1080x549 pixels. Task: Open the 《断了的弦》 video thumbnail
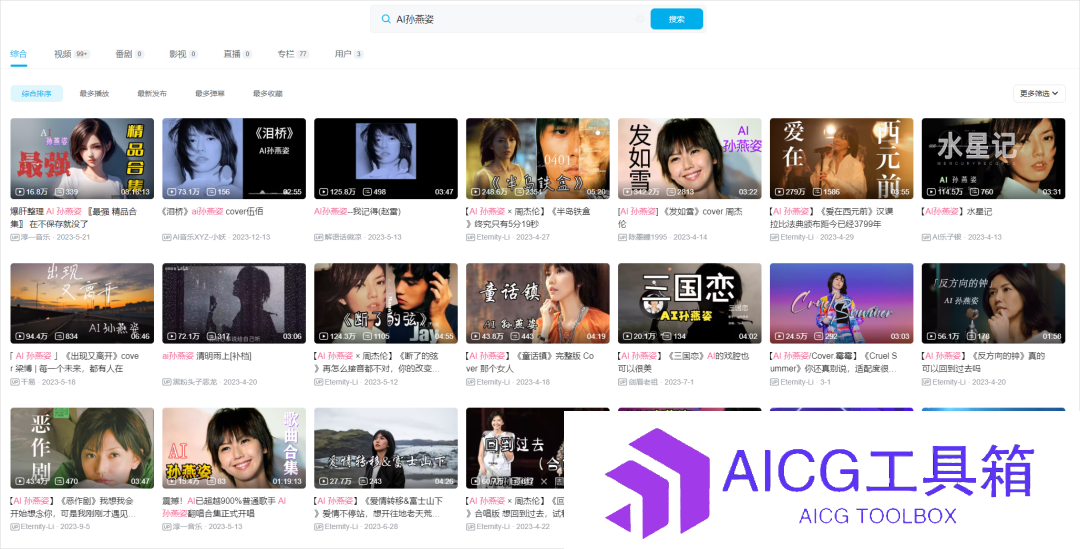386,303
